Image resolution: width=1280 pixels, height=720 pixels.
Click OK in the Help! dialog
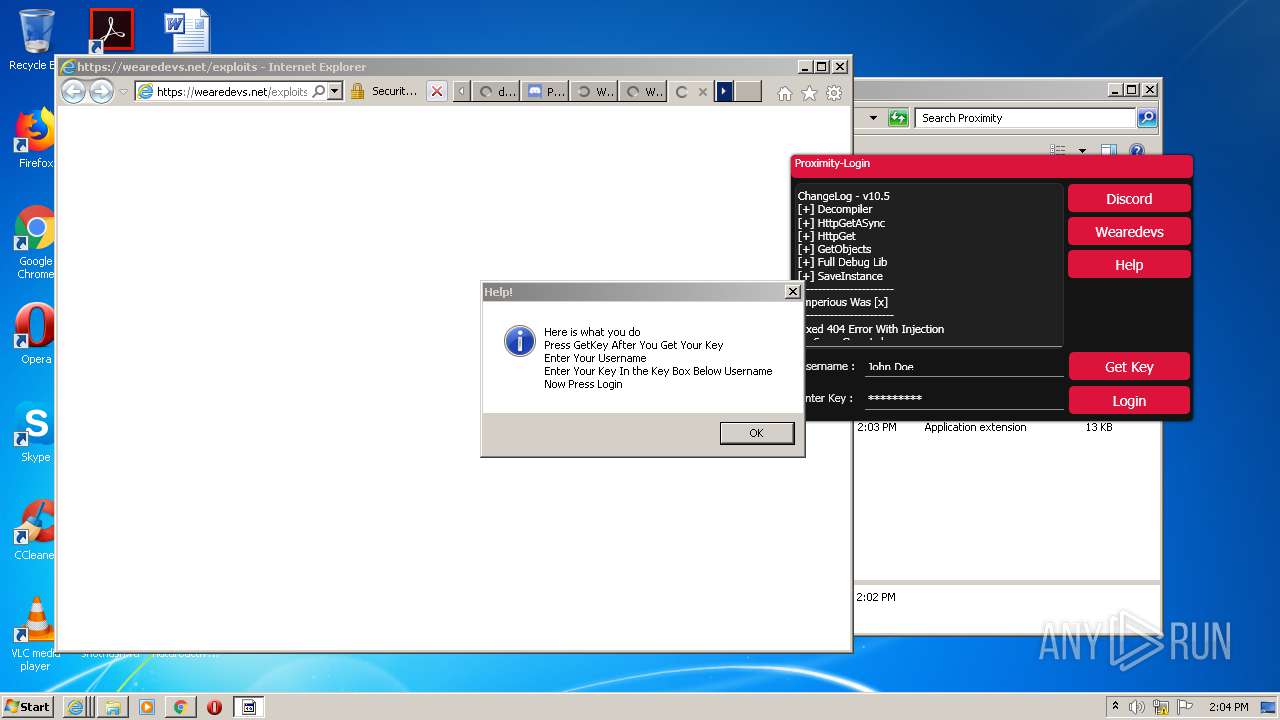click(x=757, y=433)
